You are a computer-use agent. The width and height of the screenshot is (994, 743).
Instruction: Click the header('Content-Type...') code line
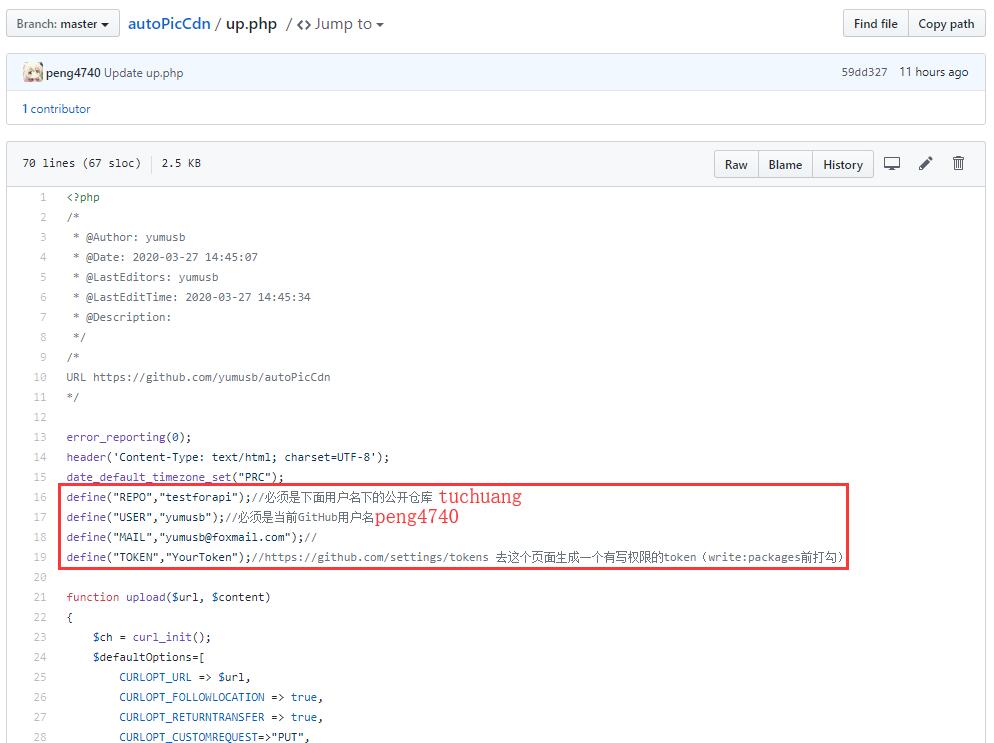(228, 457)
